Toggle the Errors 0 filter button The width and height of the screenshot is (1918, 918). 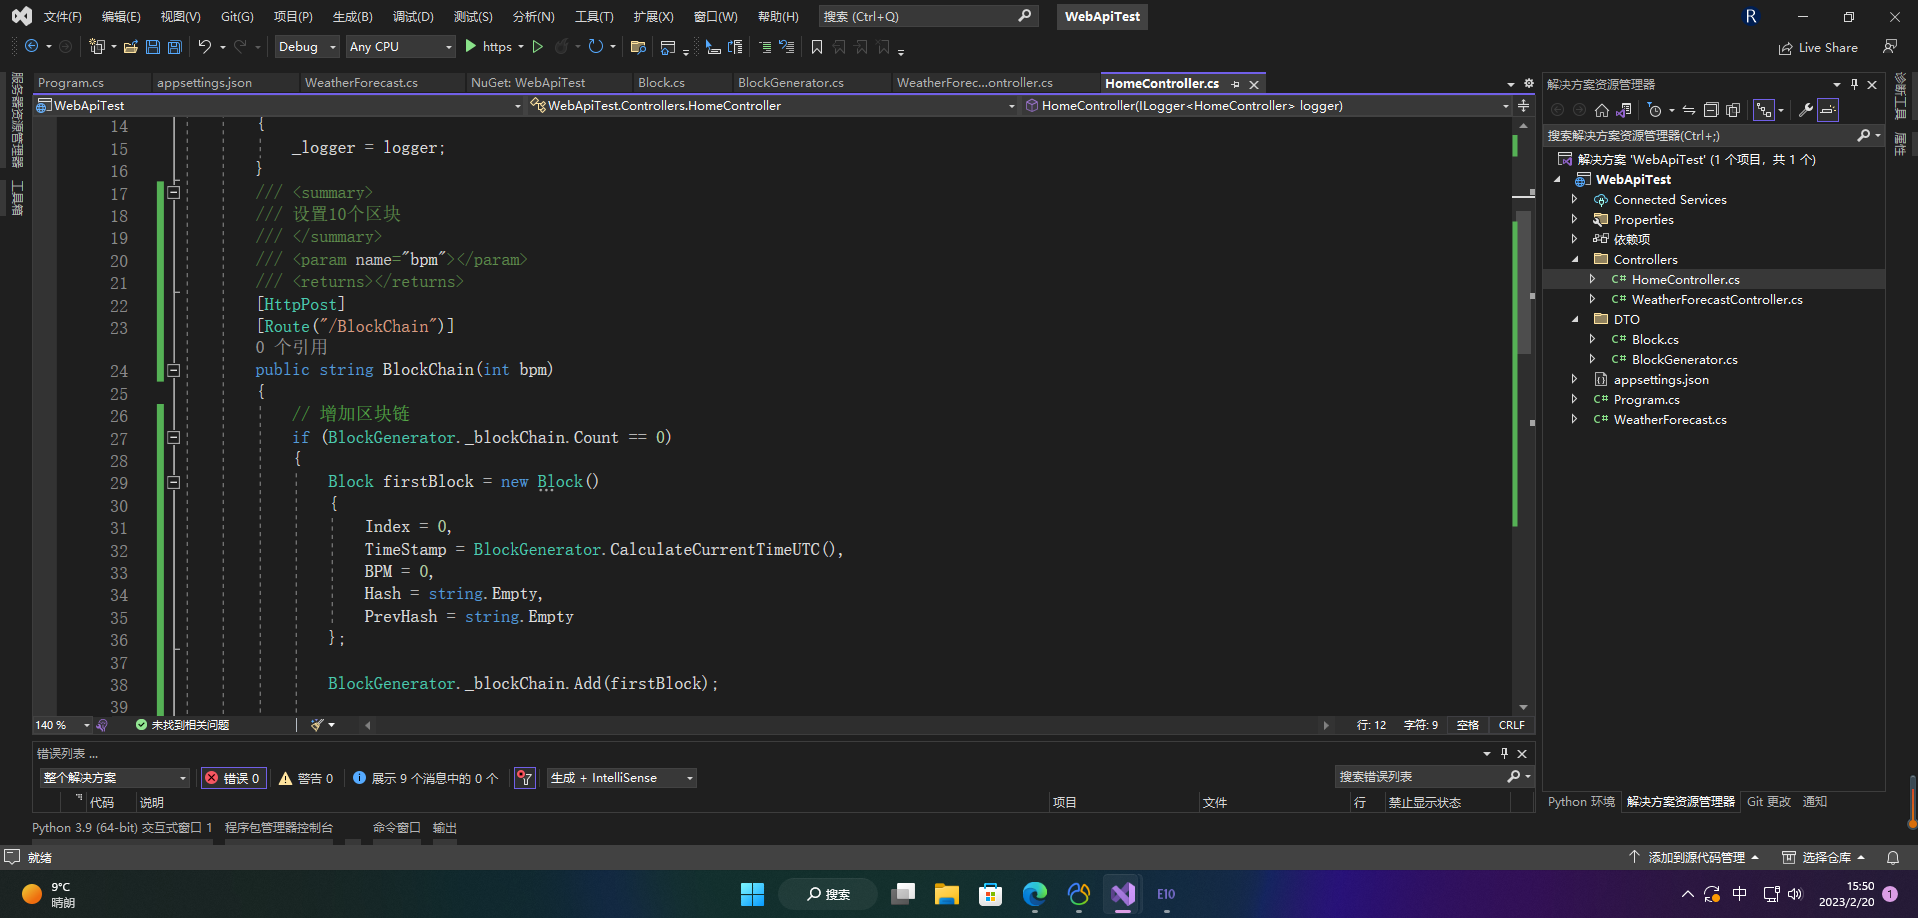234,778
